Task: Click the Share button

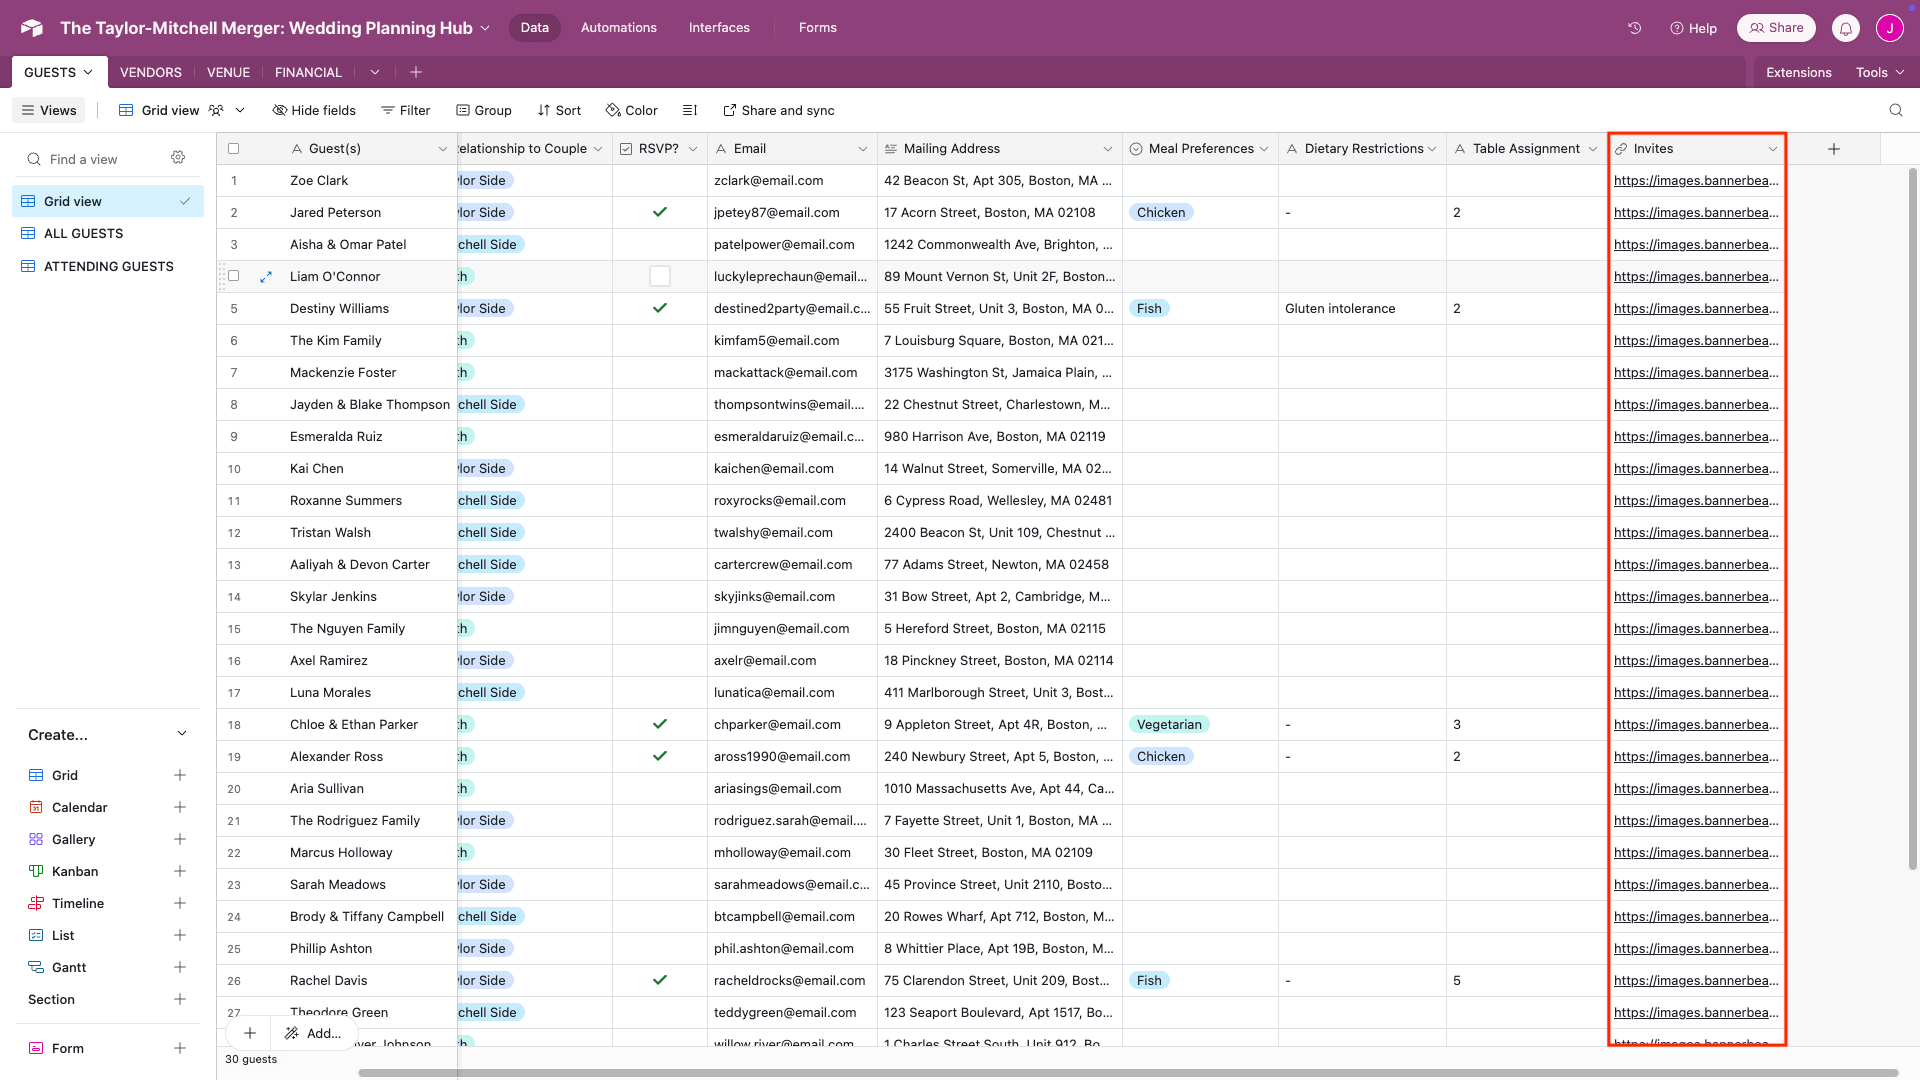Action: click(x=1776, y=28)
